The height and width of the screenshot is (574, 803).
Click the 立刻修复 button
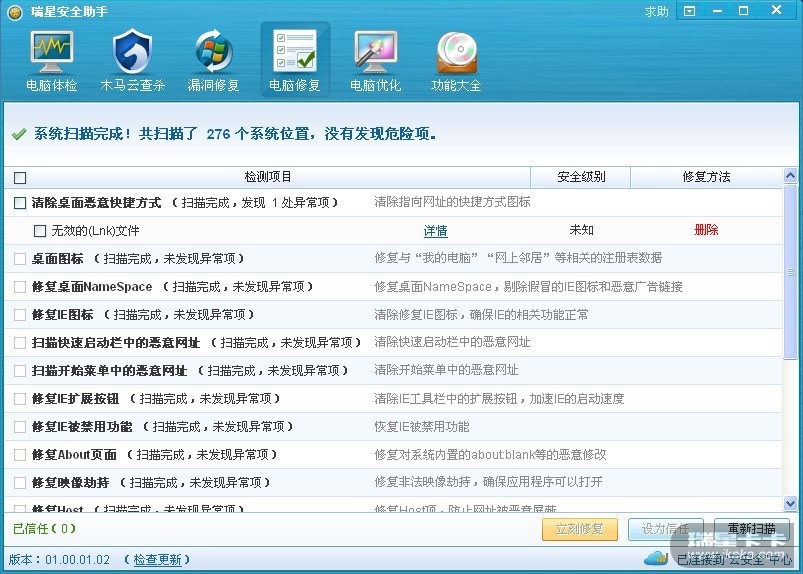pos(580,529)
